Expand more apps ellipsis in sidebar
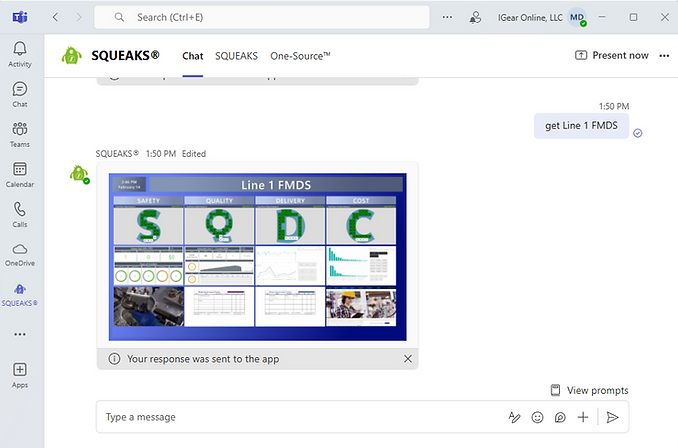Viewport: 678px width, 448px height. point(20,334)
